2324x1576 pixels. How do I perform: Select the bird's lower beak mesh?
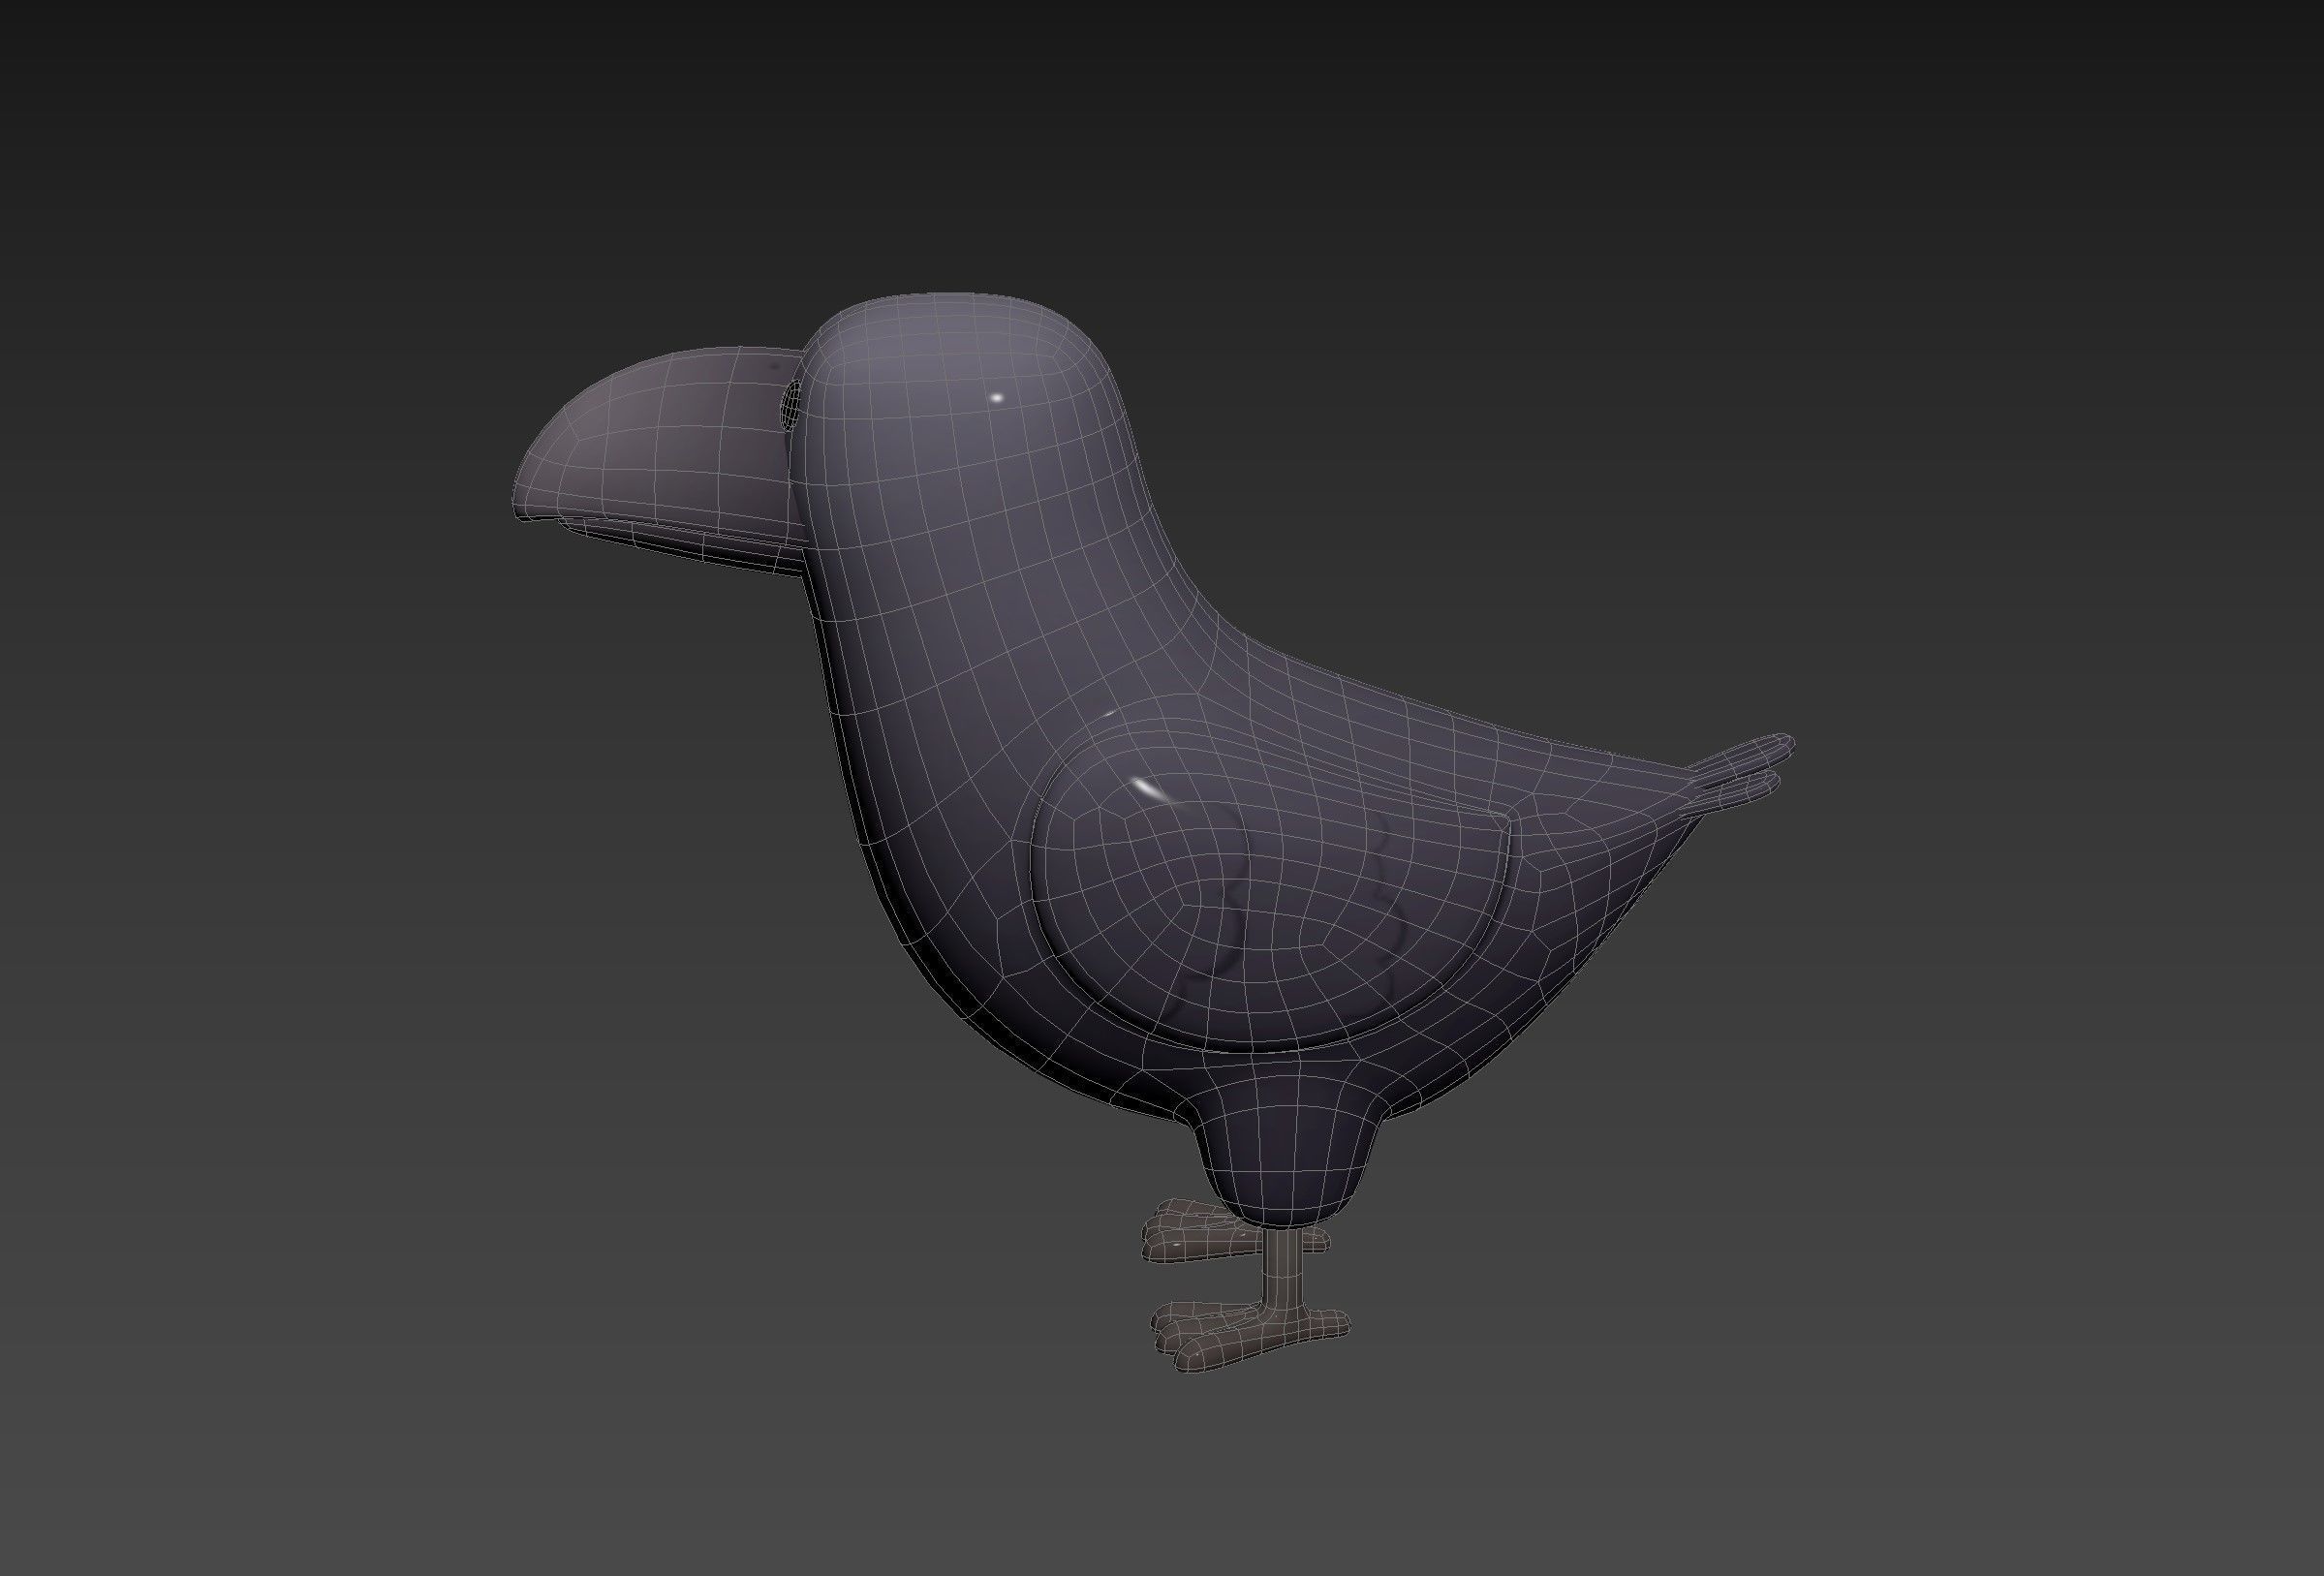point(690,548)
